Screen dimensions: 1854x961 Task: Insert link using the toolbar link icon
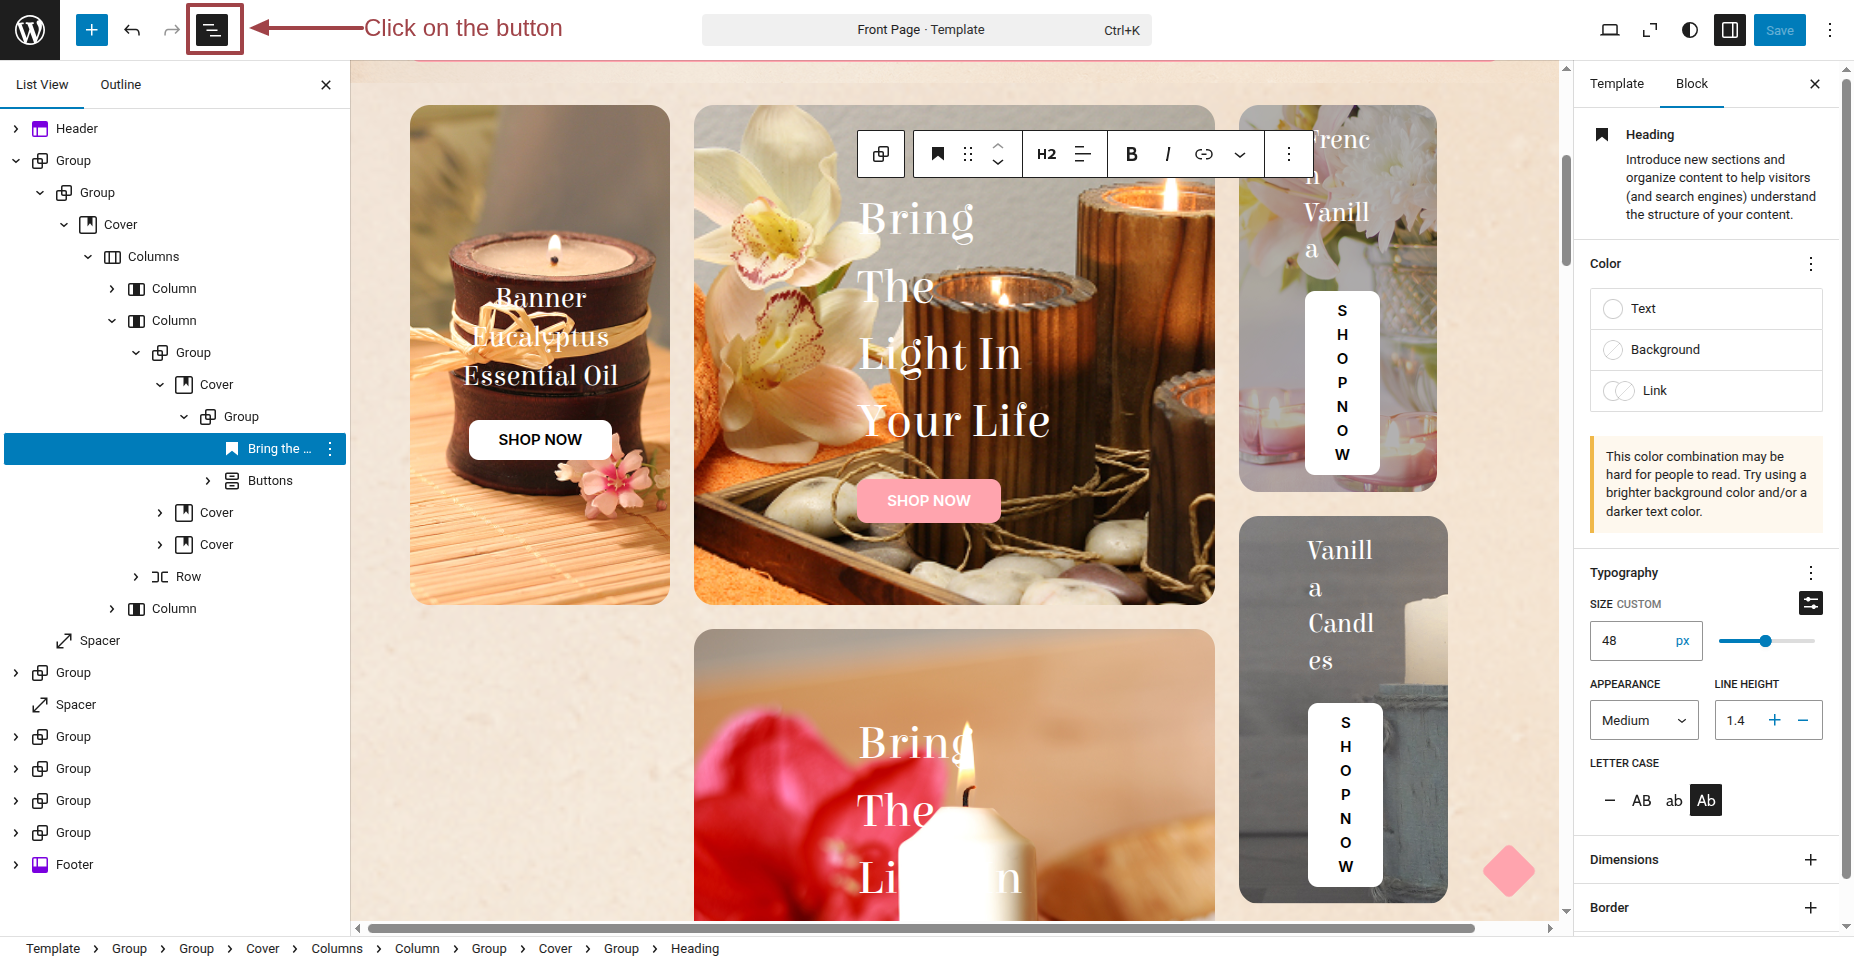pyautogui.click(x=1204, y=154)
